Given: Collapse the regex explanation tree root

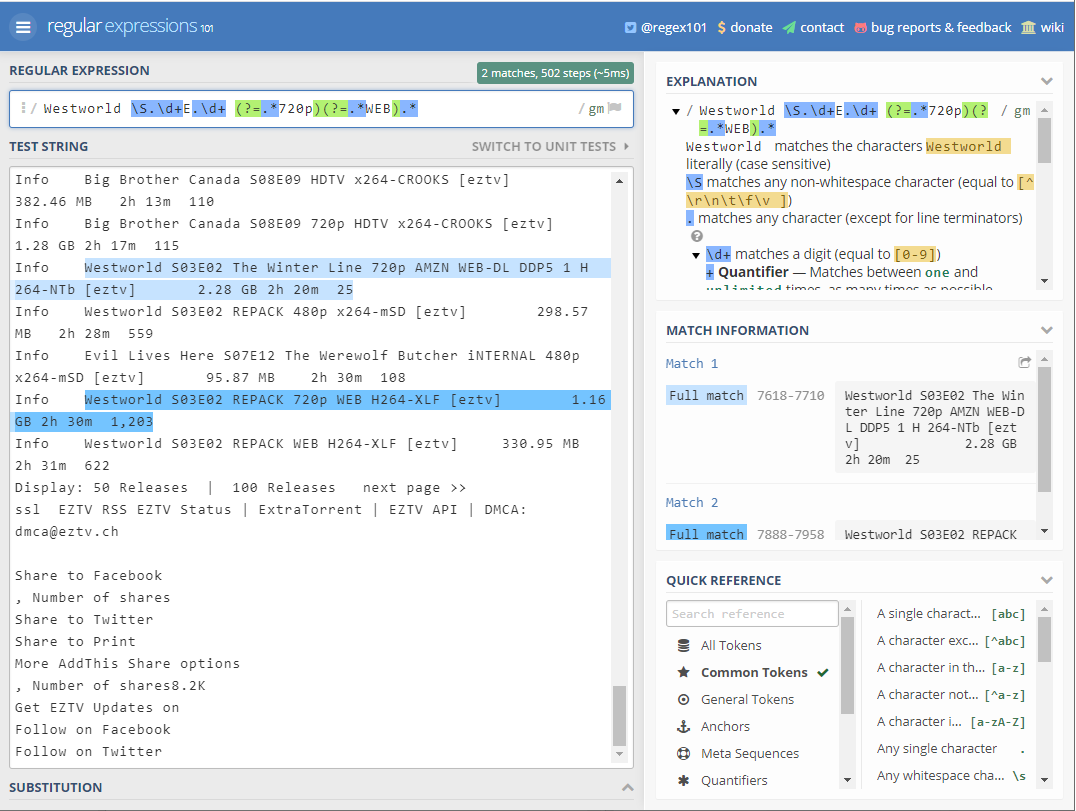Looking at the screenshot, I should [676, 111].
